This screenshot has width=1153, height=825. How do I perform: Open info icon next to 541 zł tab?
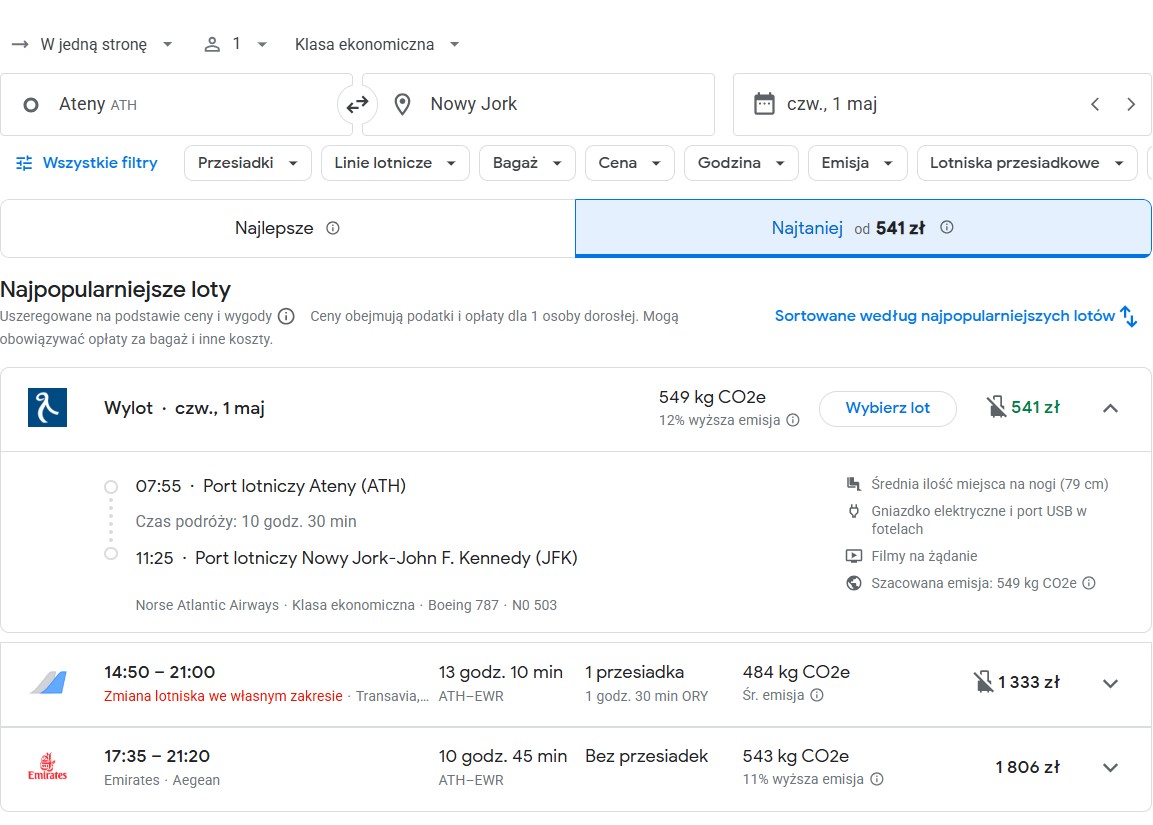pyautogui.click(x=947, y=227)
